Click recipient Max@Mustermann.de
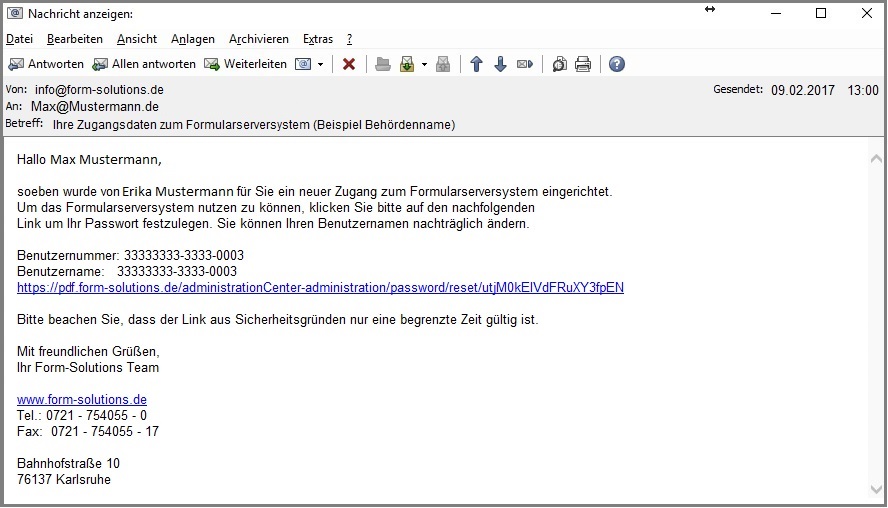Viewport: 888px width, 508px height. coord(95,106)
